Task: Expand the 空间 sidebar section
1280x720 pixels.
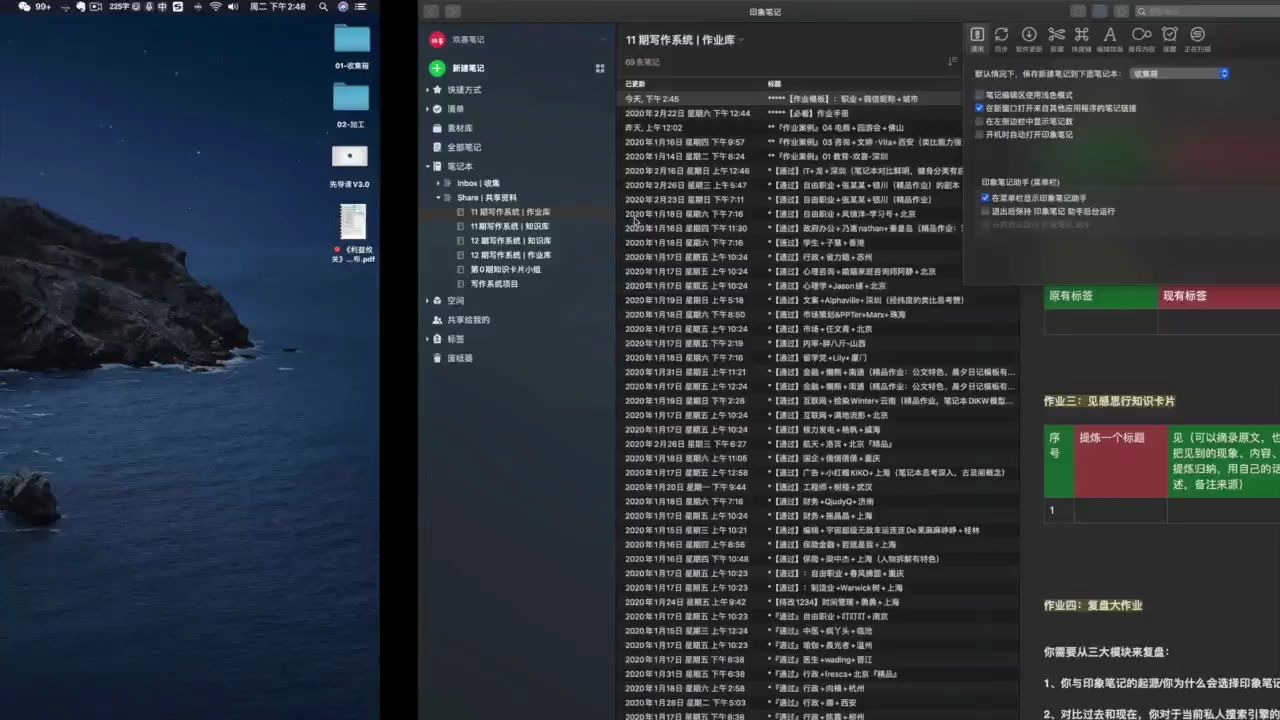Action: coord(428,300)
